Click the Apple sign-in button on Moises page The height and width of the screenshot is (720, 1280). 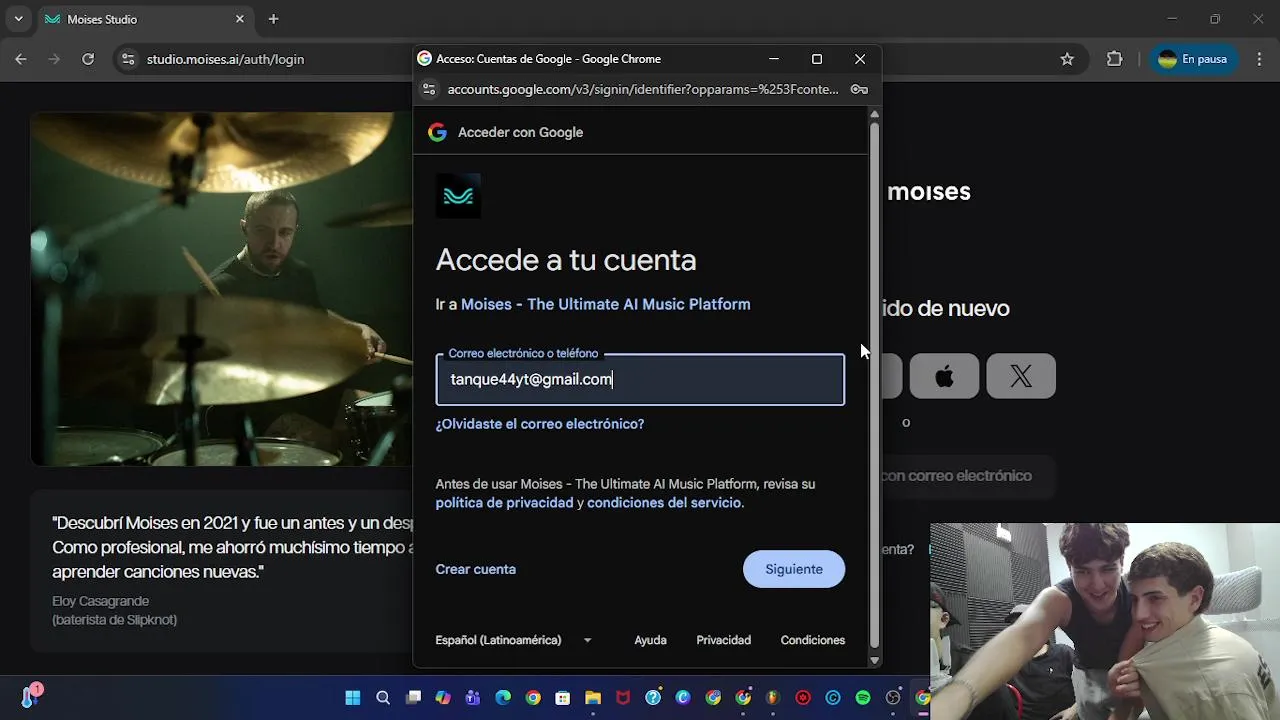click(x=944, y=376)
